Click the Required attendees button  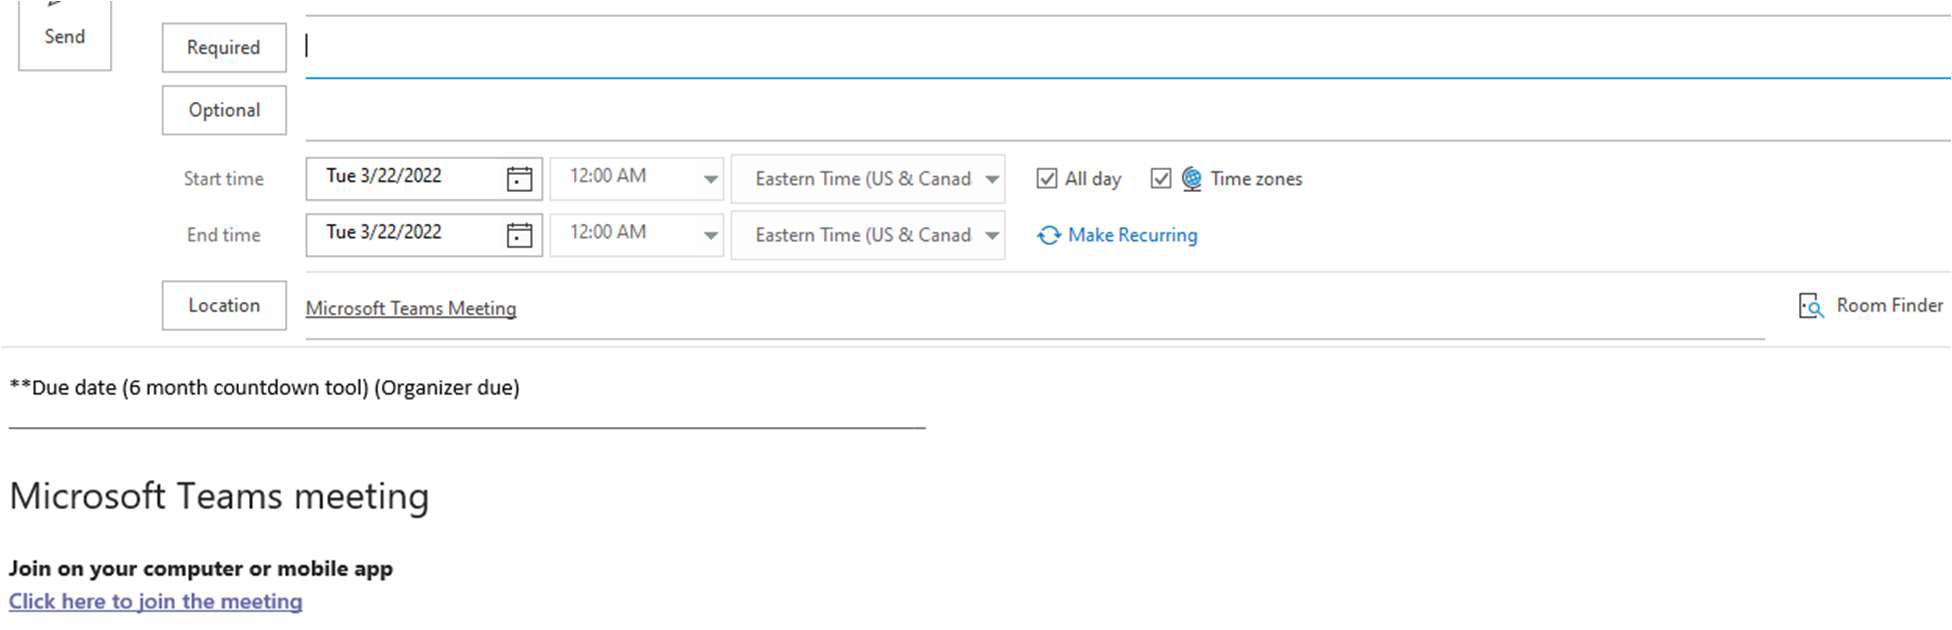pyautogui.click(x=224, y=48)
